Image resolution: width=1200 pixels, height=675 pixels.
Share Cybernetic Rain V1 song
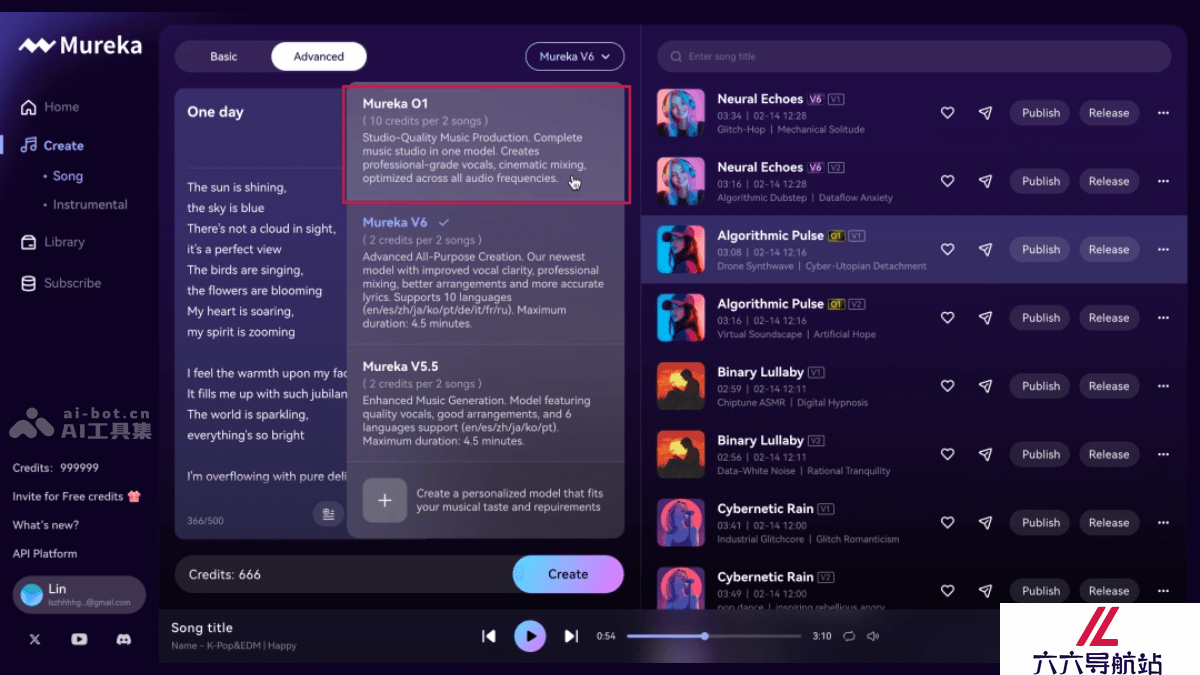pyautogui.click(x=985, y=522)
